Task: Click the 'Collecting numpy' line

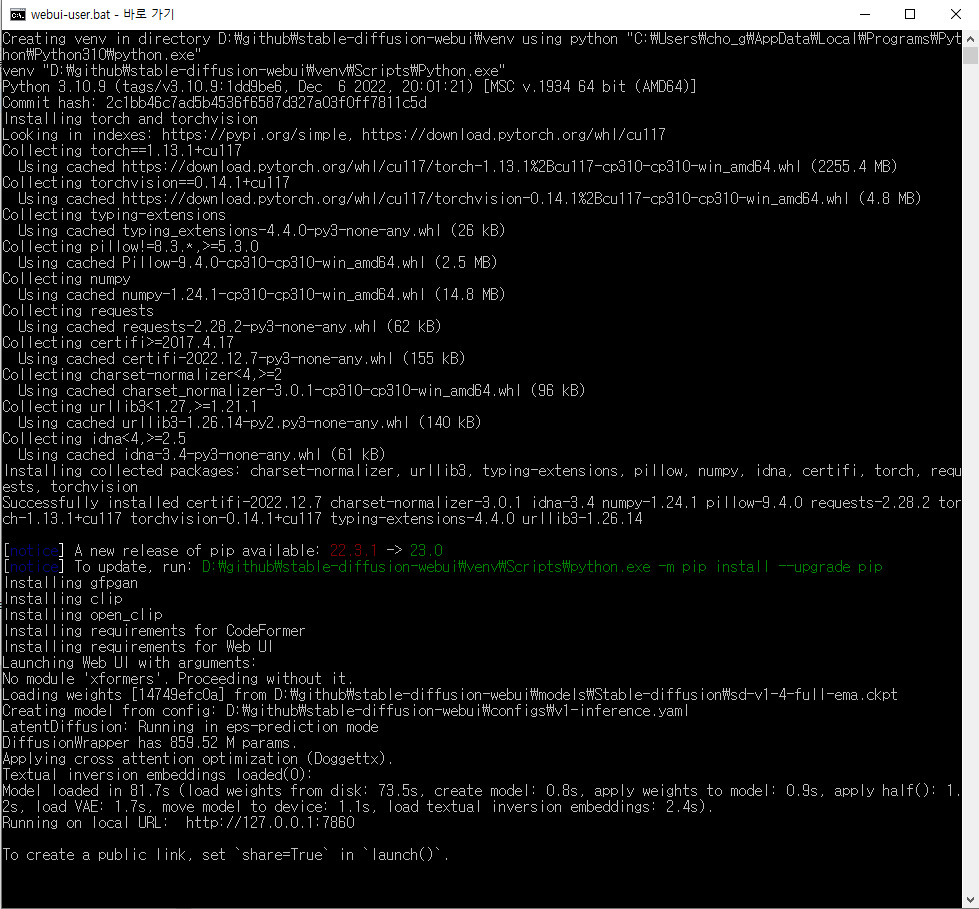Action: tap(67, 278)
